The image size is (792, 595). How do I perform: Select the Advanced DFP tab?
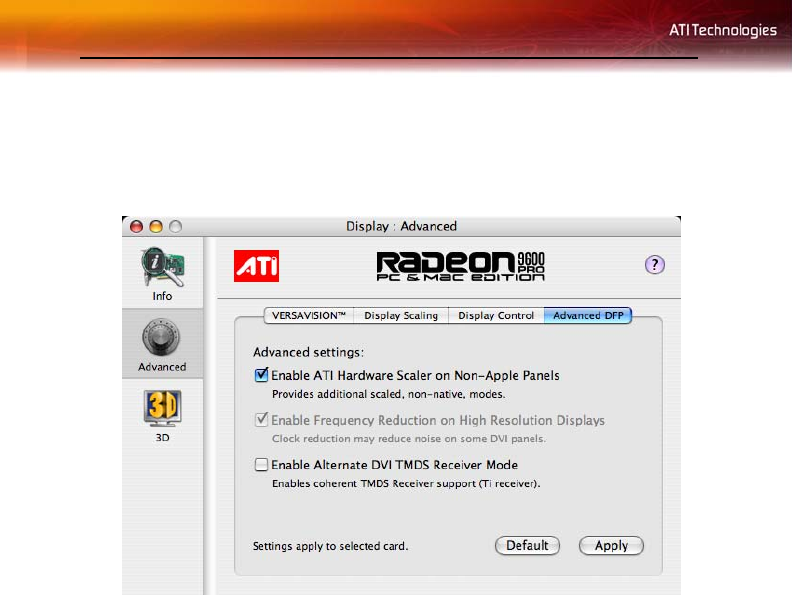pyautogui.click(x=588, y=316)
